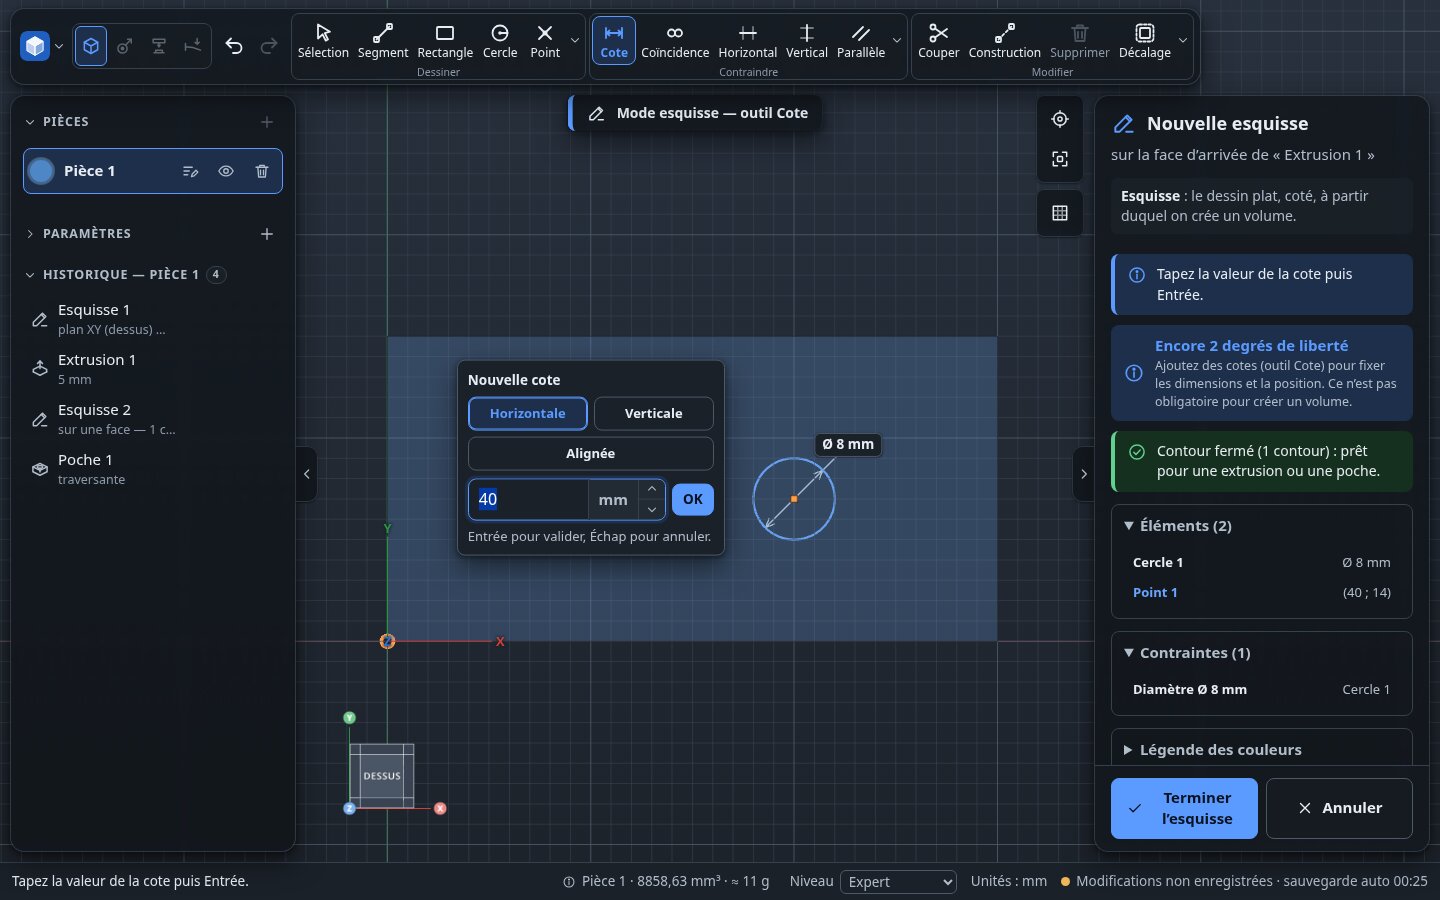1440x900 pixels.
Task: Delete Pièce 1 with the trash icon
Action: [262, 171]
